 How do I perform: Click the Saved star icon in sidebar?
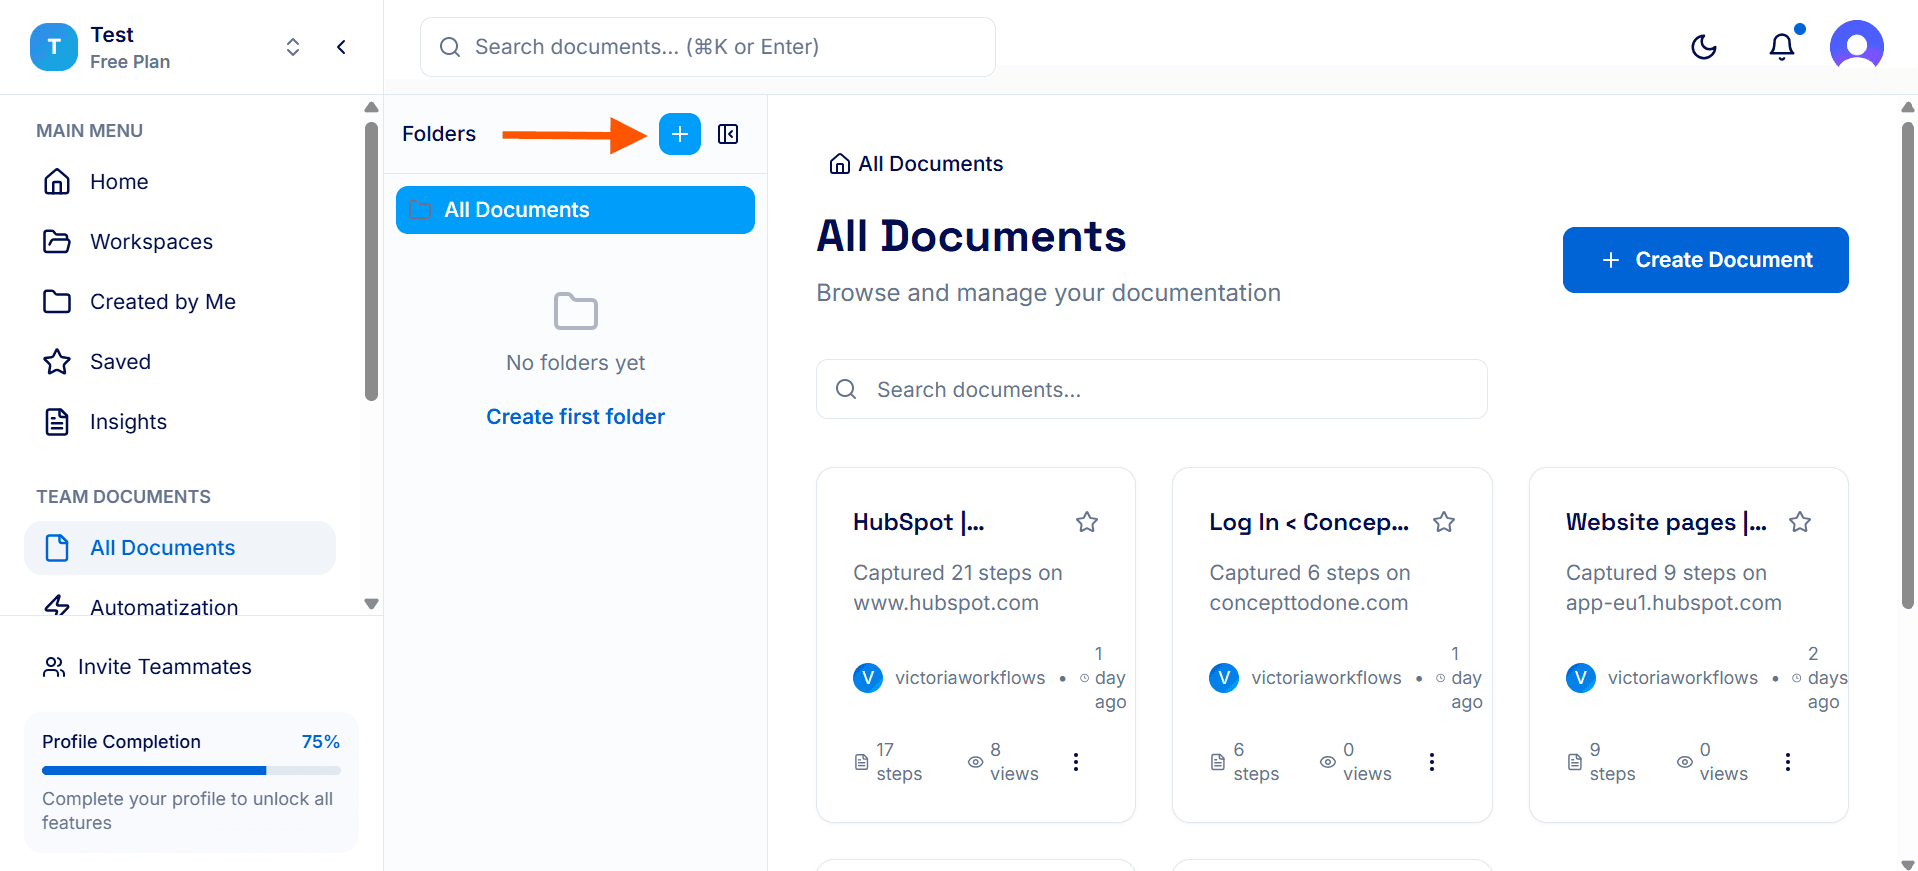point(57,362)
